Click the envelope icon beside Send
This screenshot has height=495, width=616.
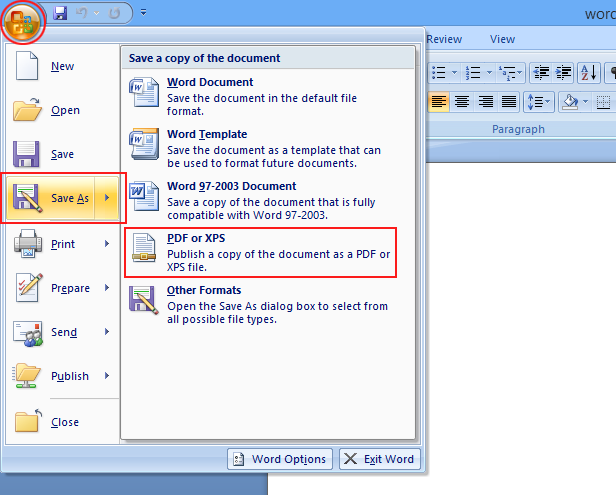28,334
